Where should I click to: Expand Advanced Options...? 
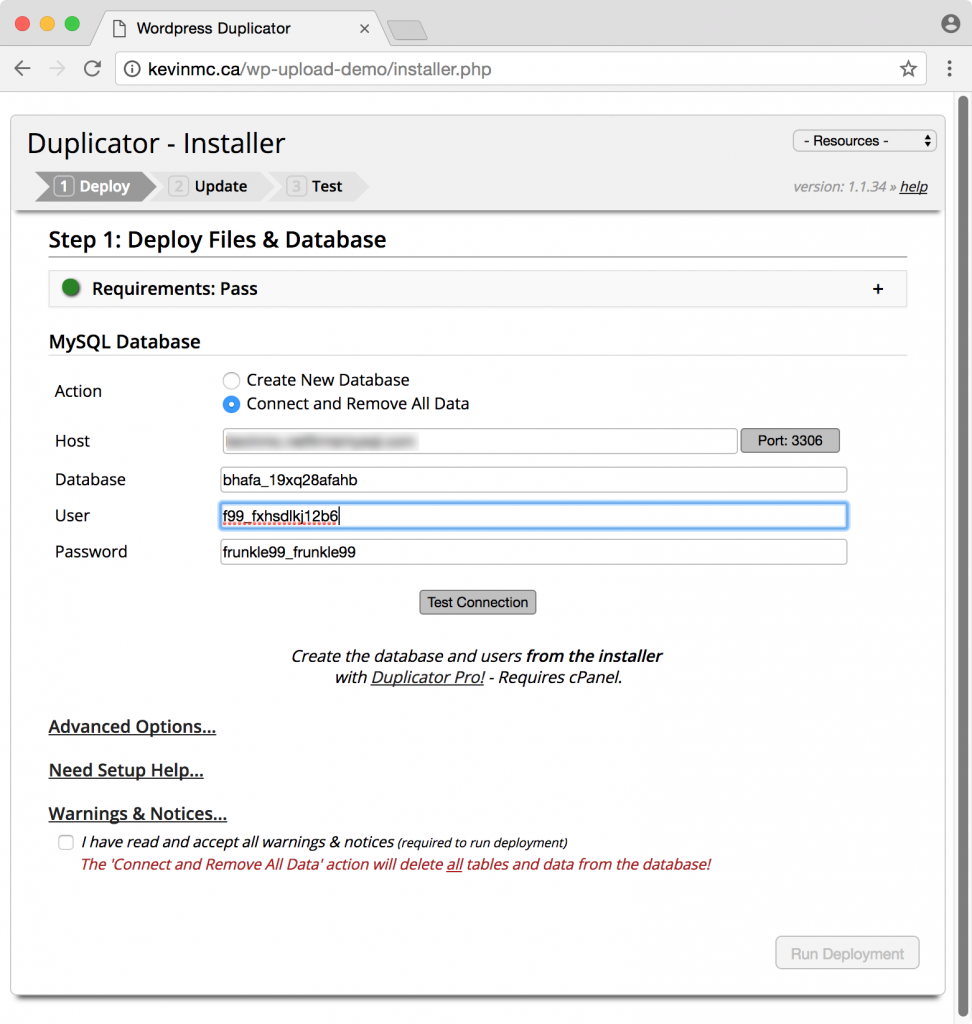132,727
